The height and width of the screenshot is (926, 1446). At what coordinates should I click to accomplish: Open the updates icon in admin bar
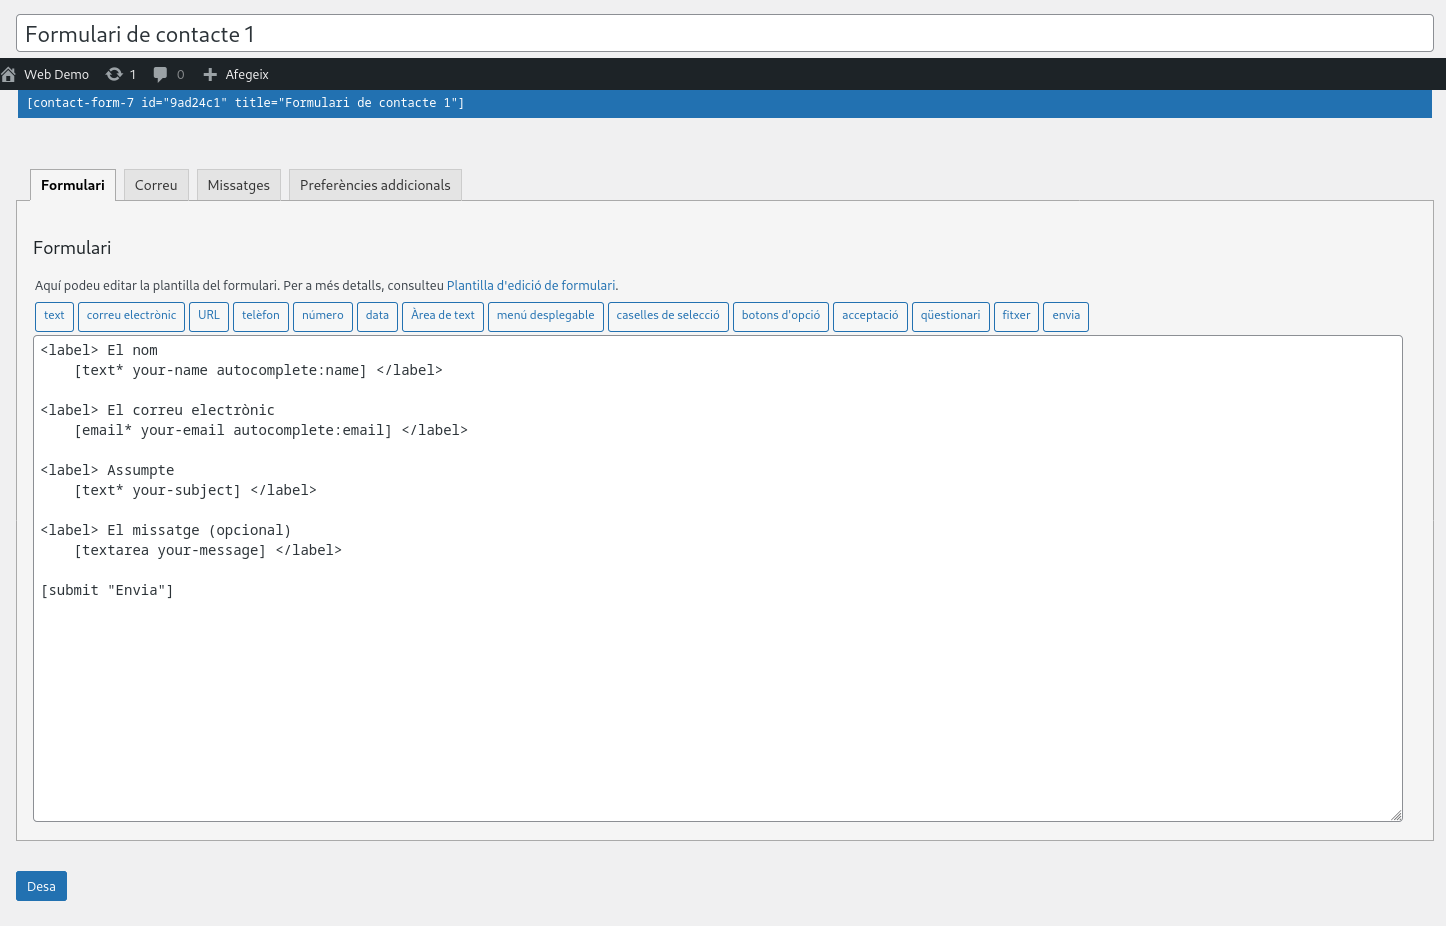115,75
